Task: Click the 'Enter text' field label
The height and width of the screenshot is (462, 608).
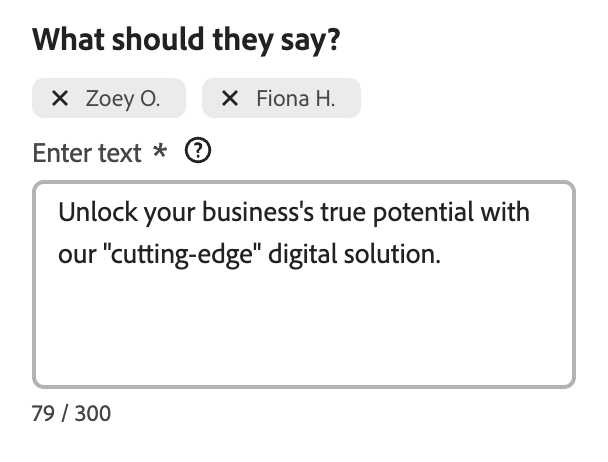Action: coord(87,152)
